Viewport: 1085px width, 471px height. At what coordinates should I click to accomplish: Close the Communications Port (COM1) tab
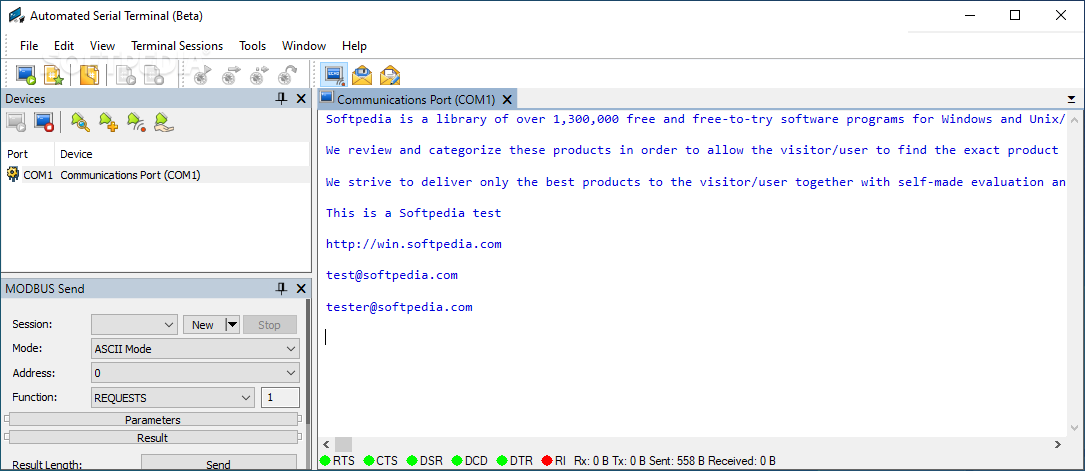click(x=507, y=100)
